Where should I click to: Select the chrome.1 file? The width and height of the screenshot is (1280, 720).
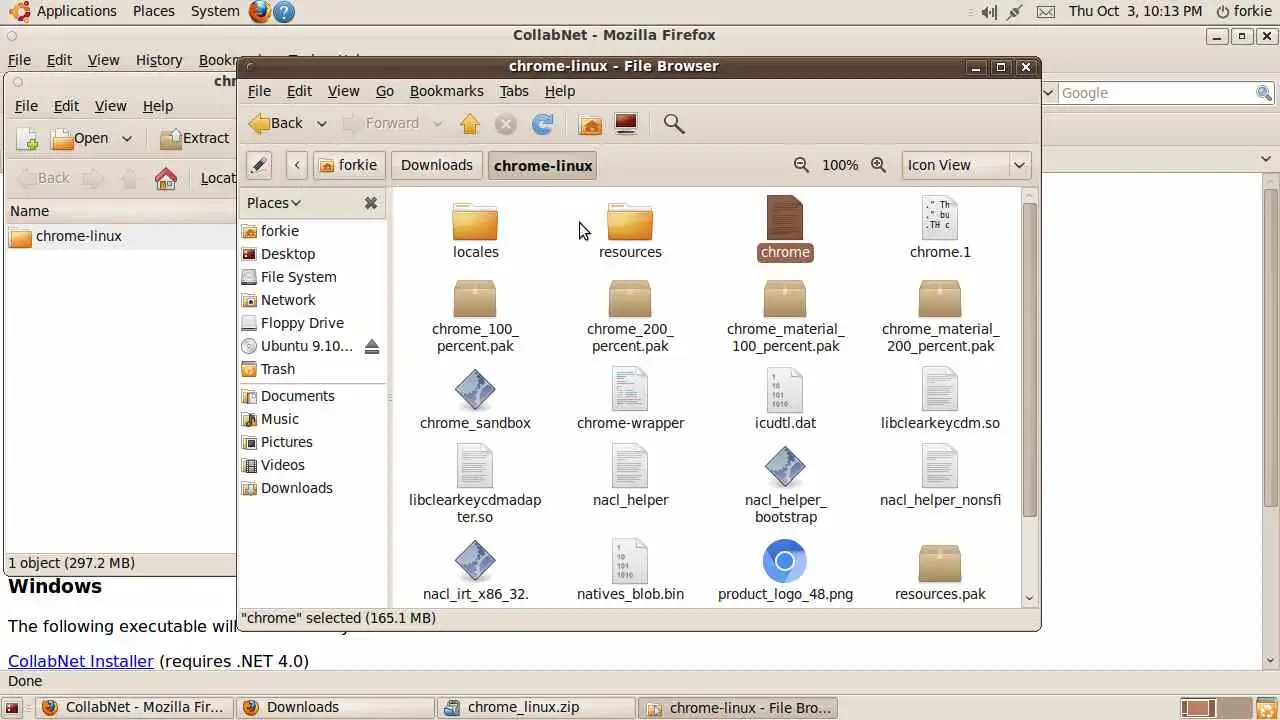pos(940,228)
